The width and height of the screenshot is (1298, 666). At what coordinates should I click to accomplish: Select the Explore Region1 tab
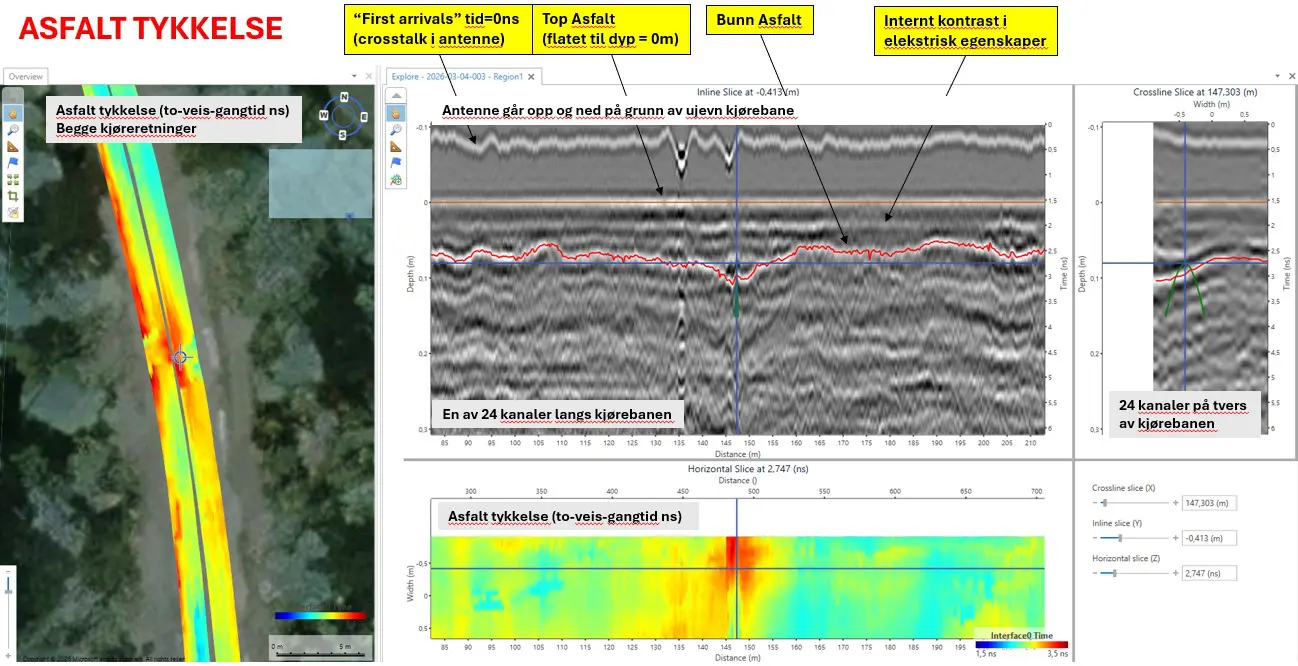[x=458, y=76]
